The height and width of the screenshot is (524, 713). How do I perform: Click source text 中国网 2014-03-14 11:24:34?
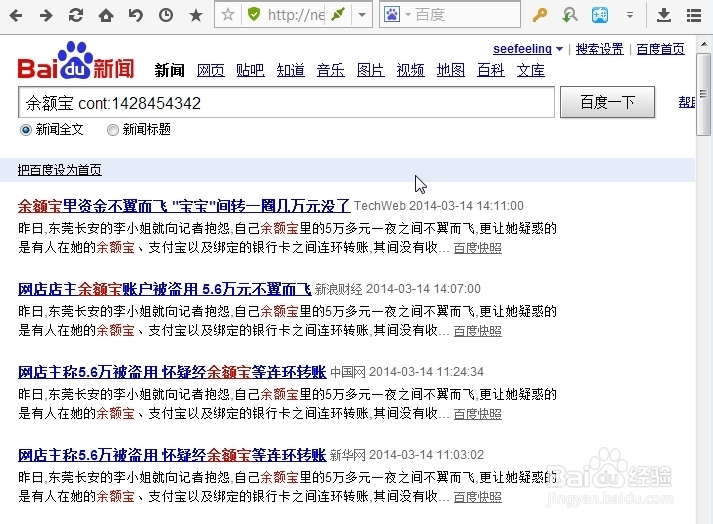(x=407, y=372)
